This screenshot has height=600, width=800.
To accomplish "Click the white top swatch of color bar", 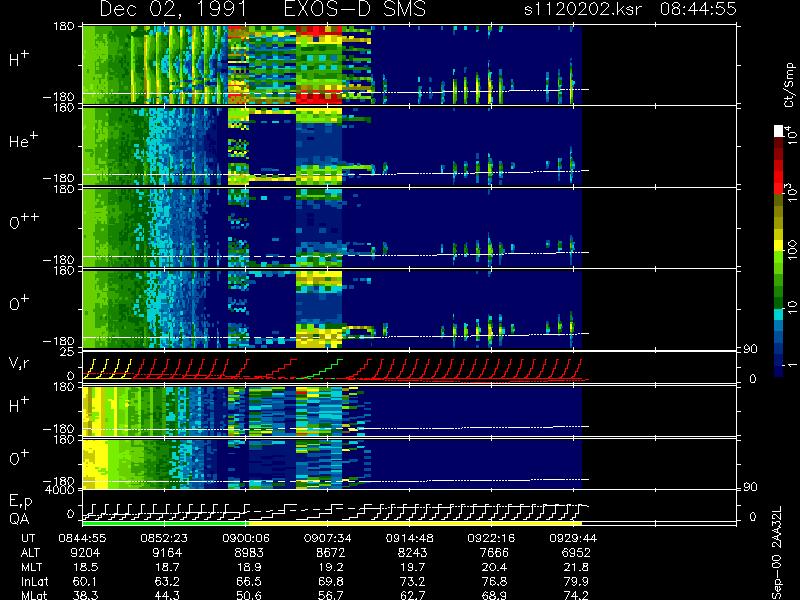I will [779, 131].
